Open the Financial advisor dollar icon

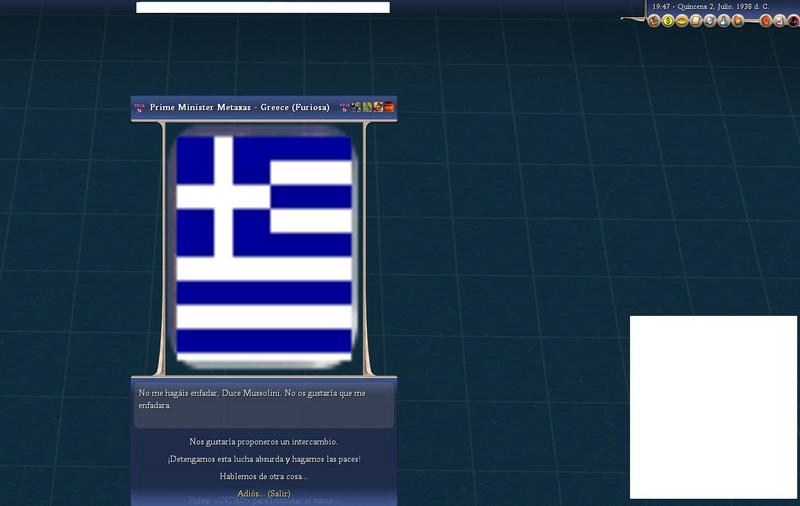[x=668, y=21]
